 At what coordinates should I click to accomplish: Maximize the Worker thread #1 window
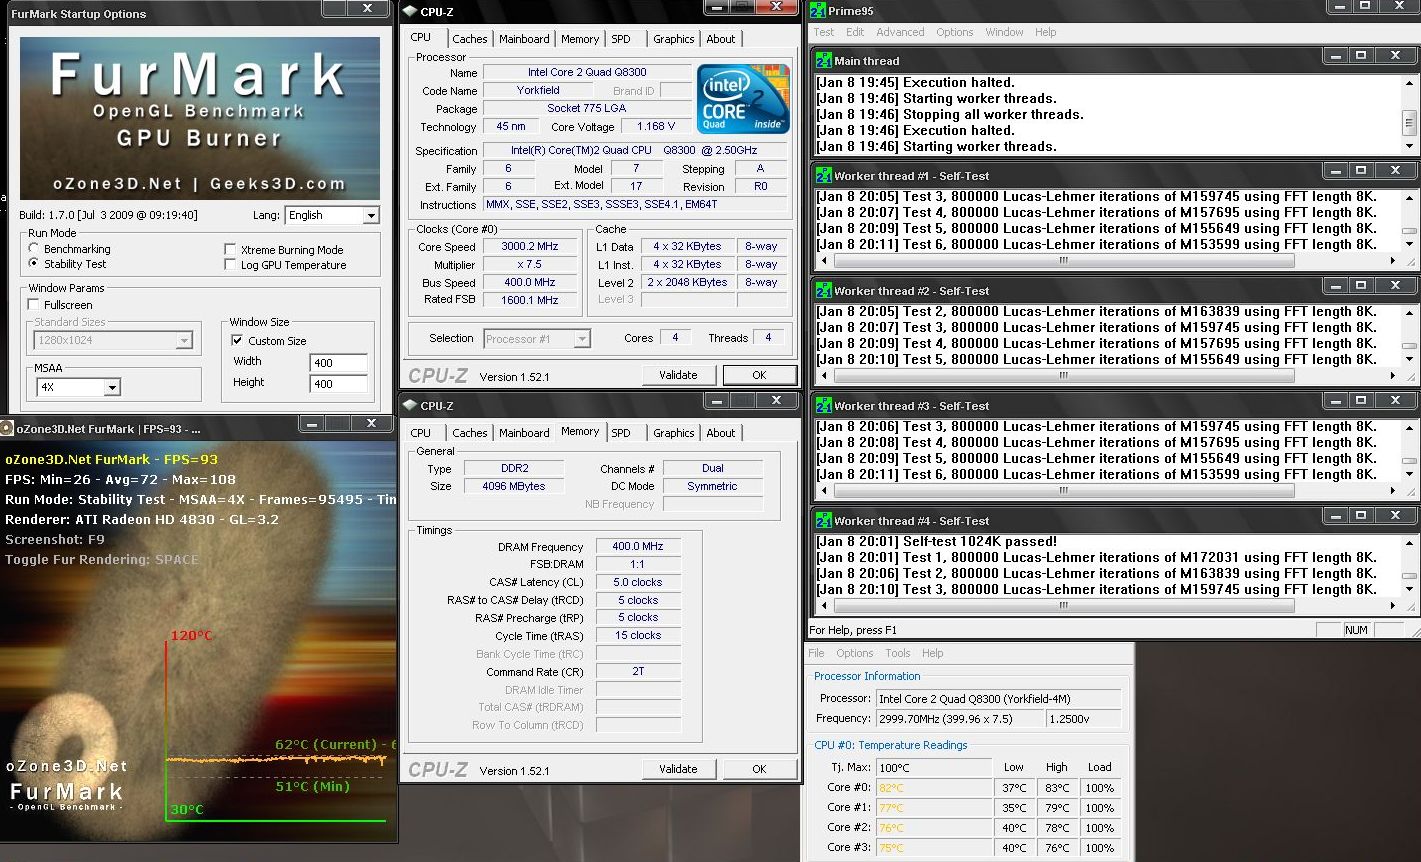[1360, 171]
